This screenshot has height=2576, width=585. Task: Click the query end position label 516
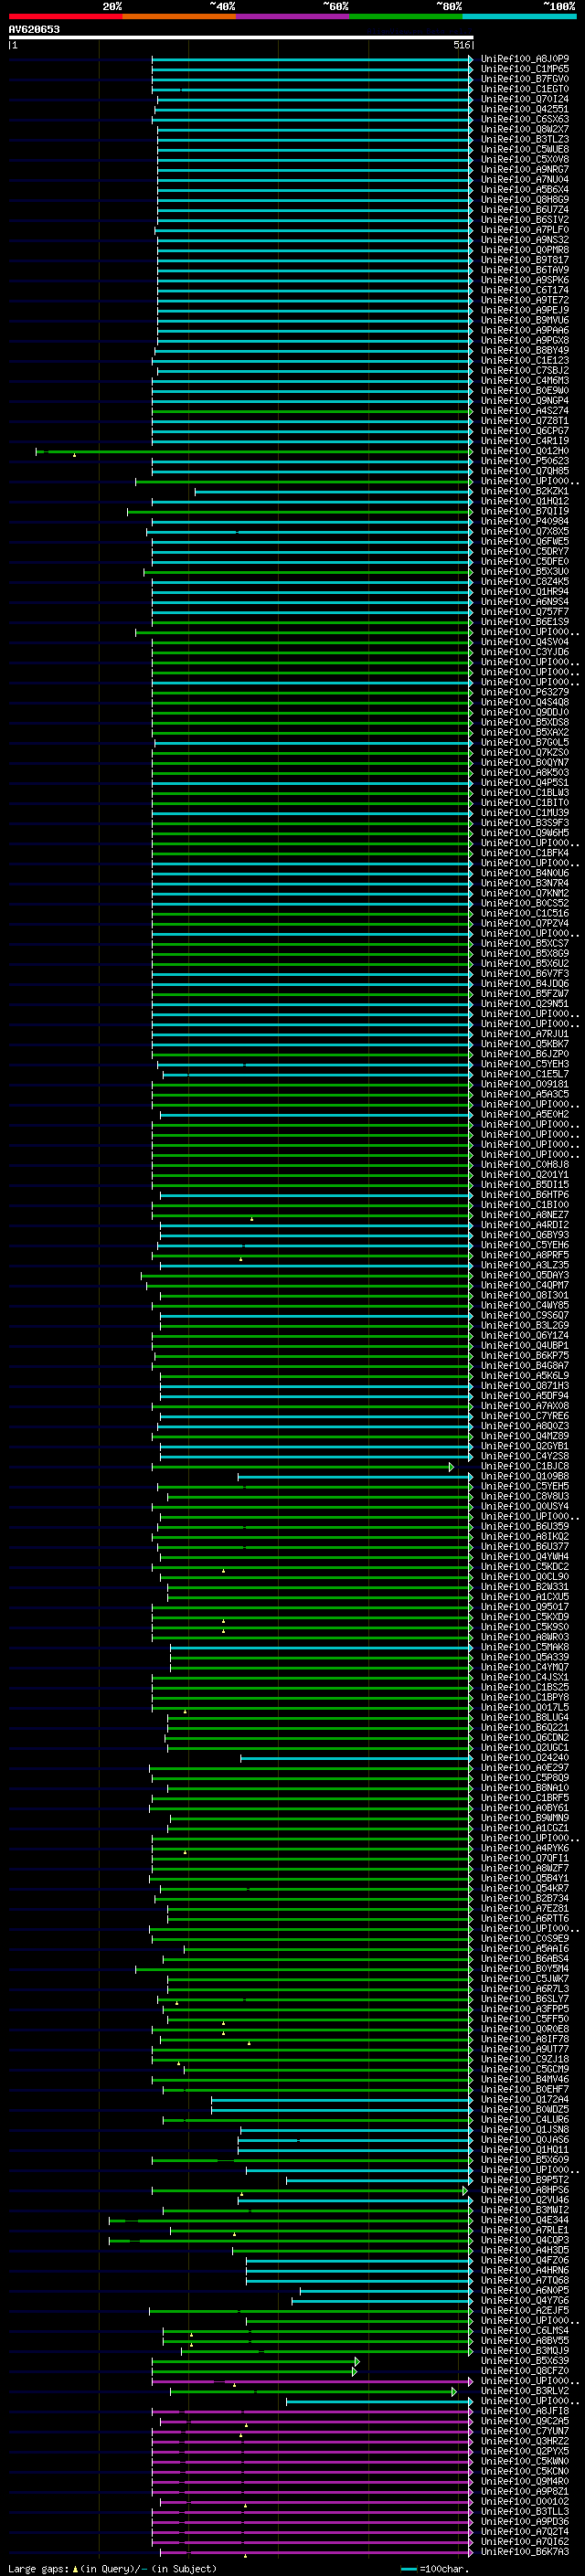point(461,45)
